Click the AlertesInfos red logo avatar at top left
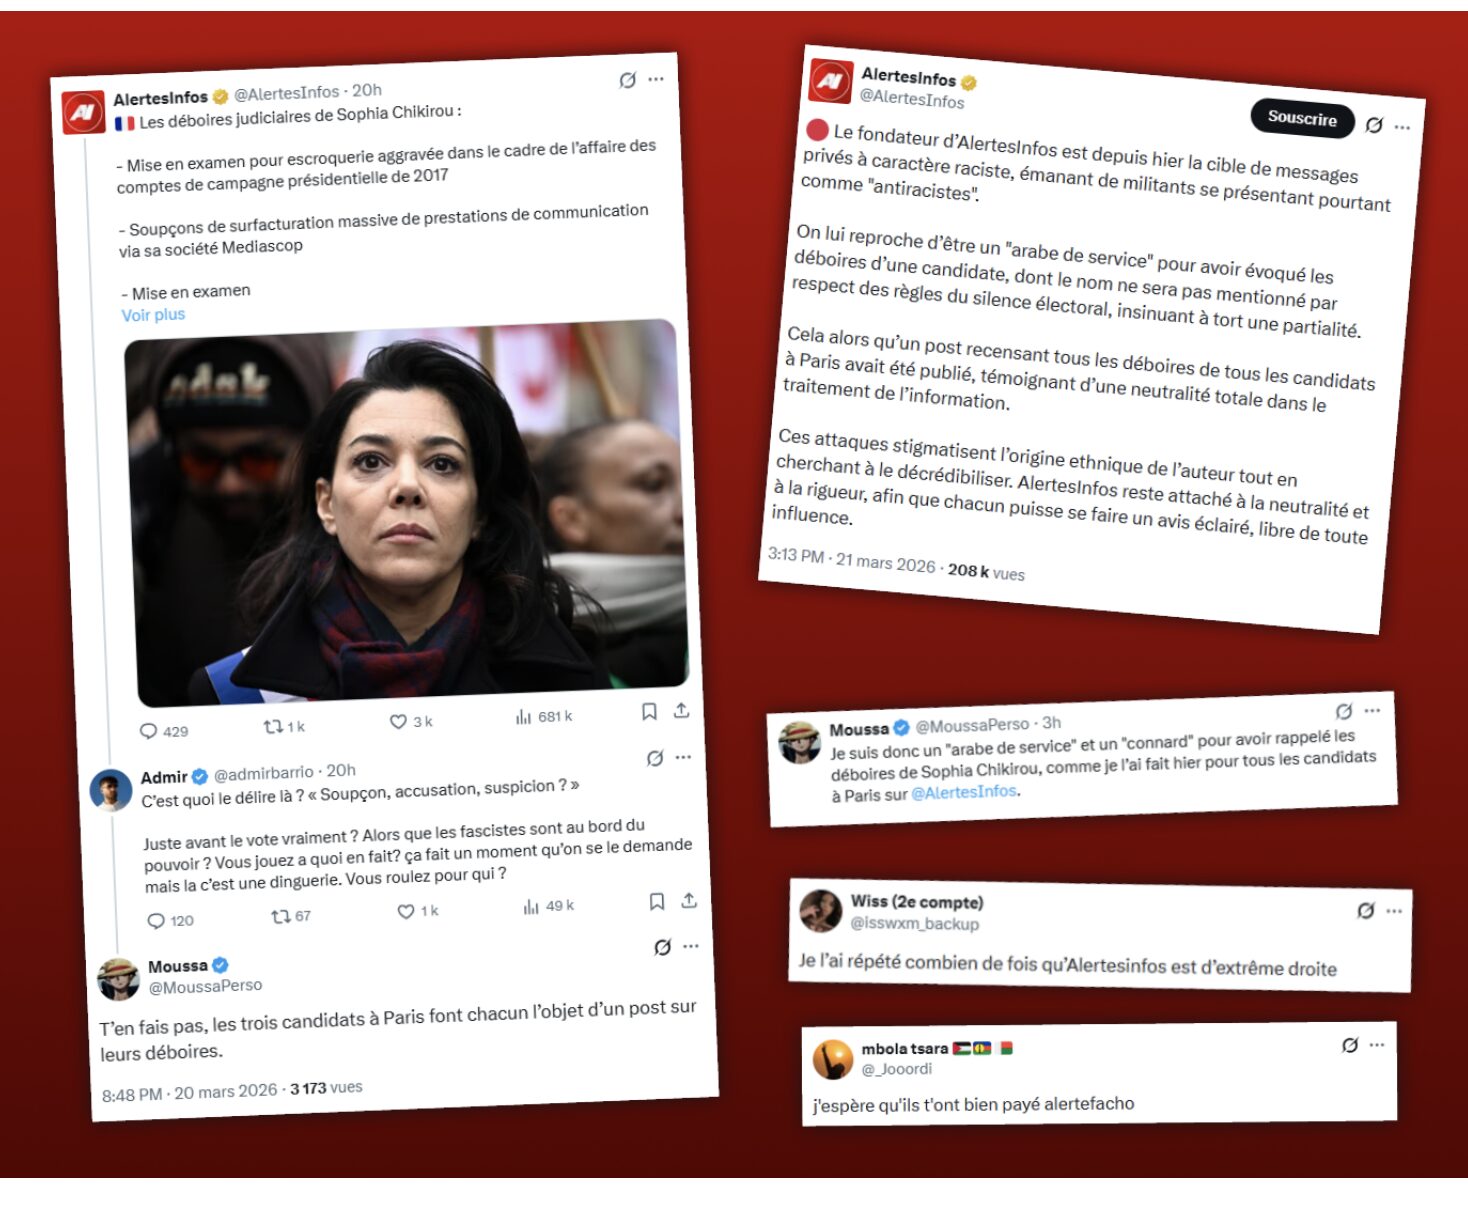Image resolution: width=1468 pixels, height=1224 pixels. tap(83, 112)
